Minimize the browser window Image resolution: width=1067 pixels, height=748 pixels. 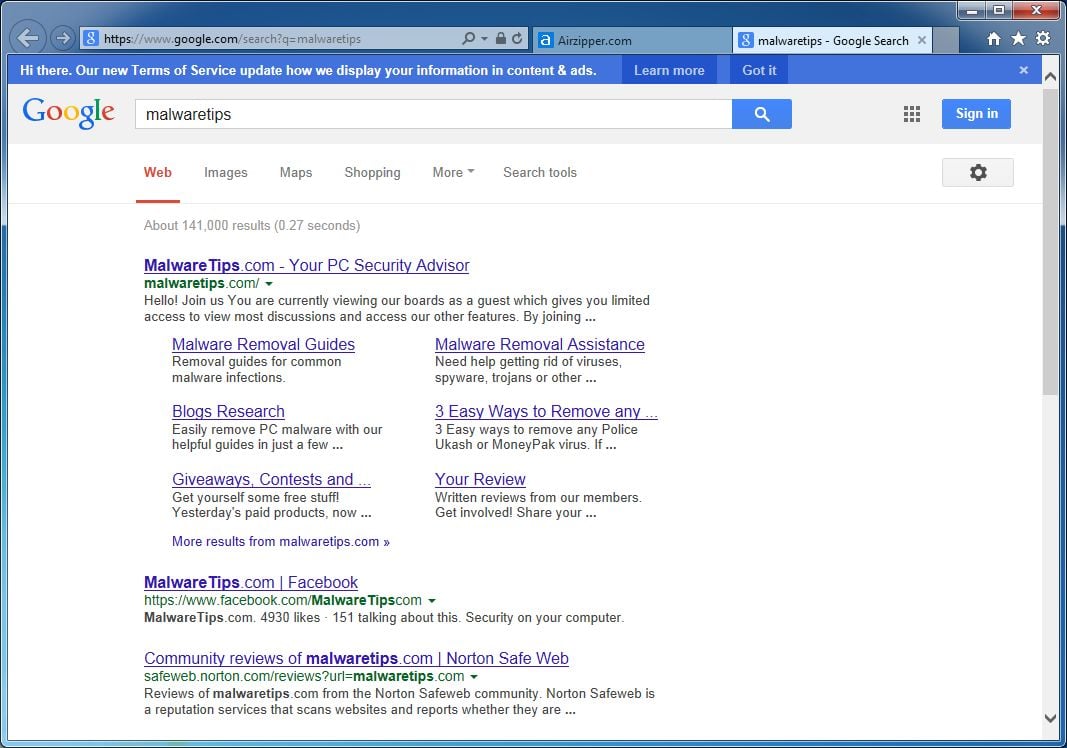(971, 10)
